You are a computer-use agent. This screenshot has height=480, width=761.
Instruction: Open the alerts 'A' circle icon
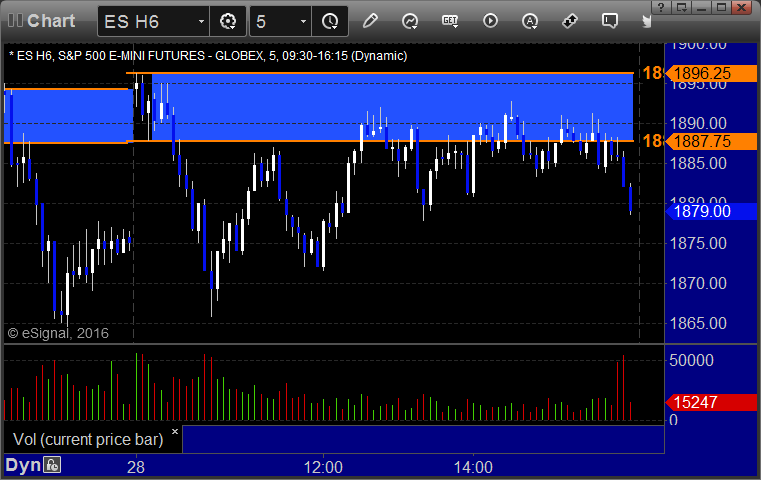[529, 21]
